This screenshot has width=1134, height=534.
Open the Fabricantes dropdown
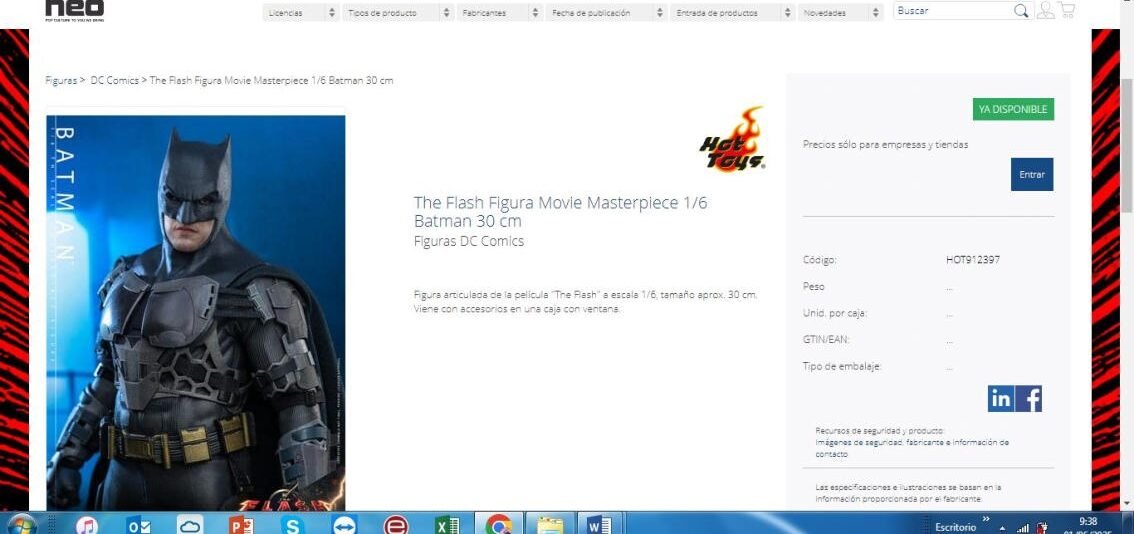point(499,12)
